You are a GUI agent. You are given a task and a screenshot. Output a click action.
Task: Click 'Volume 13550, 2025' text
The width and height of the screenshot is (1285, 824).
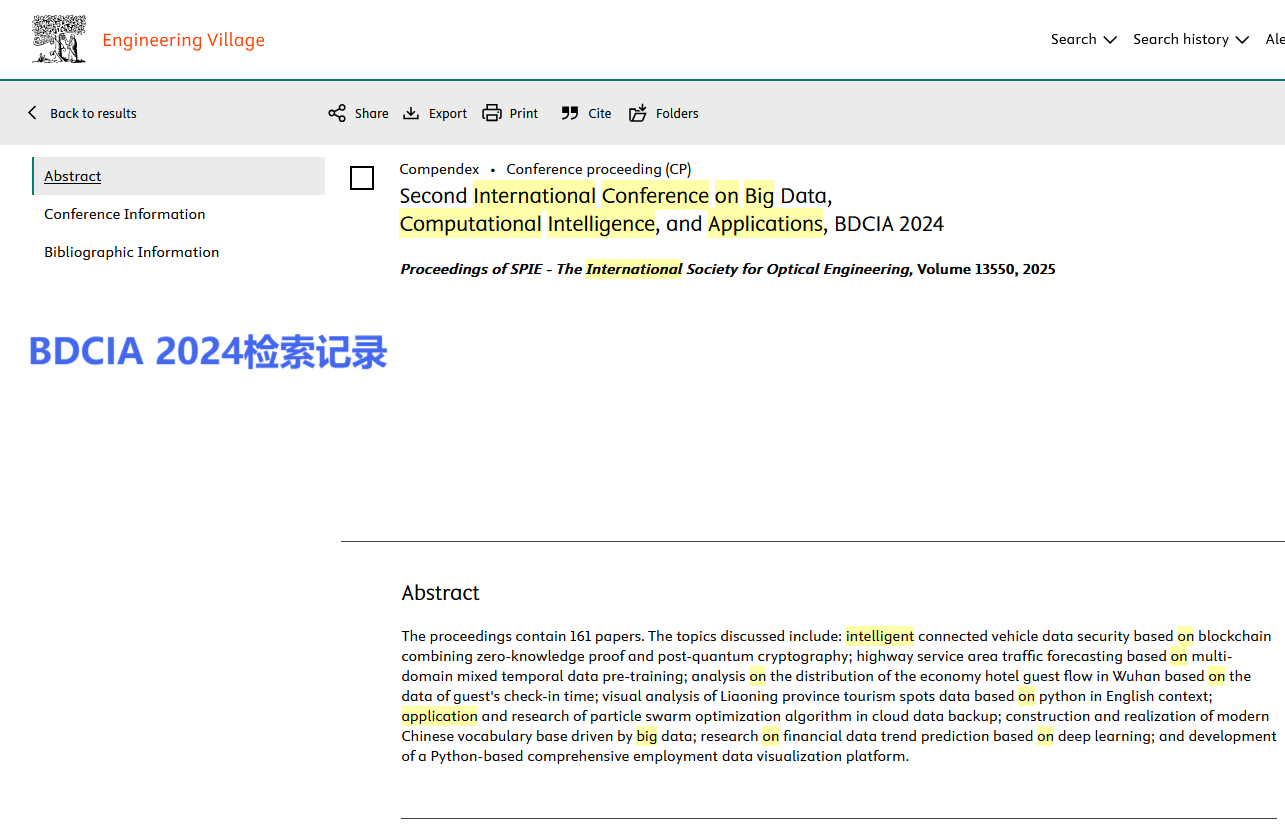pos(986,269)
